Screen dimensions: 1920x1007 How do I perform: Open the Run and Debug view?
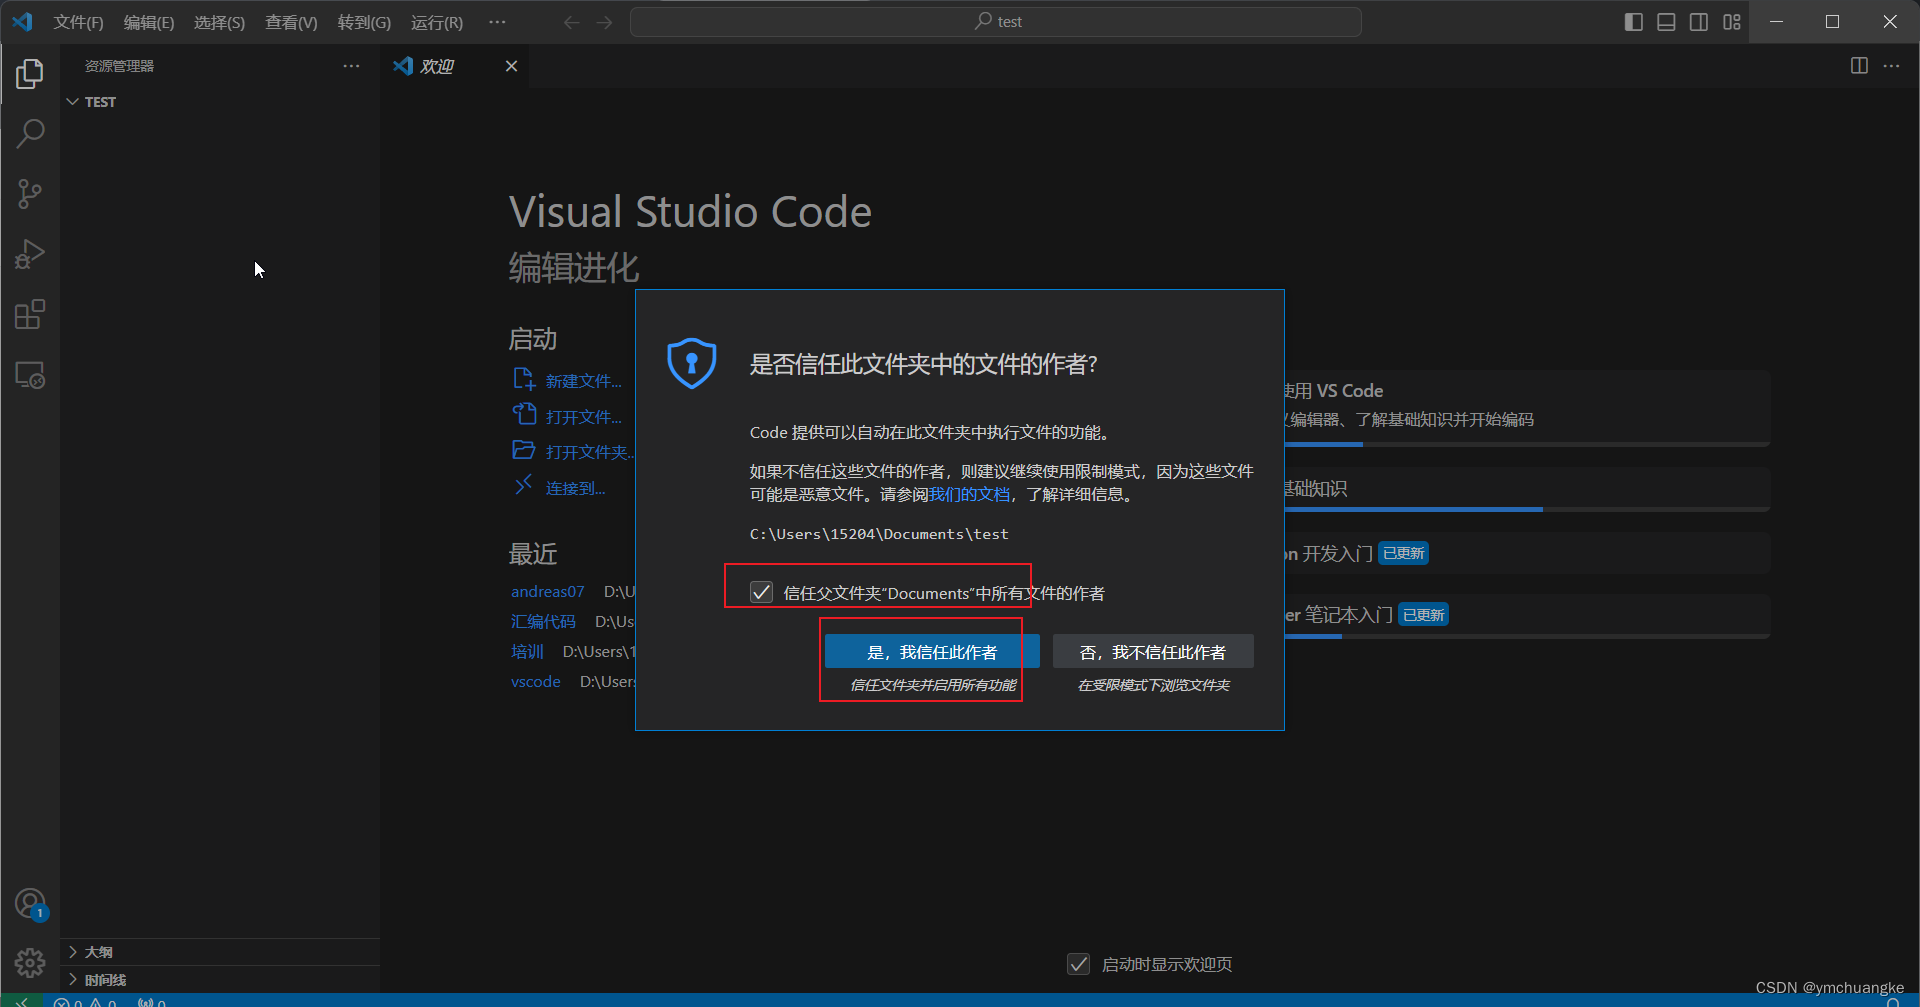(x=30, y=254)
